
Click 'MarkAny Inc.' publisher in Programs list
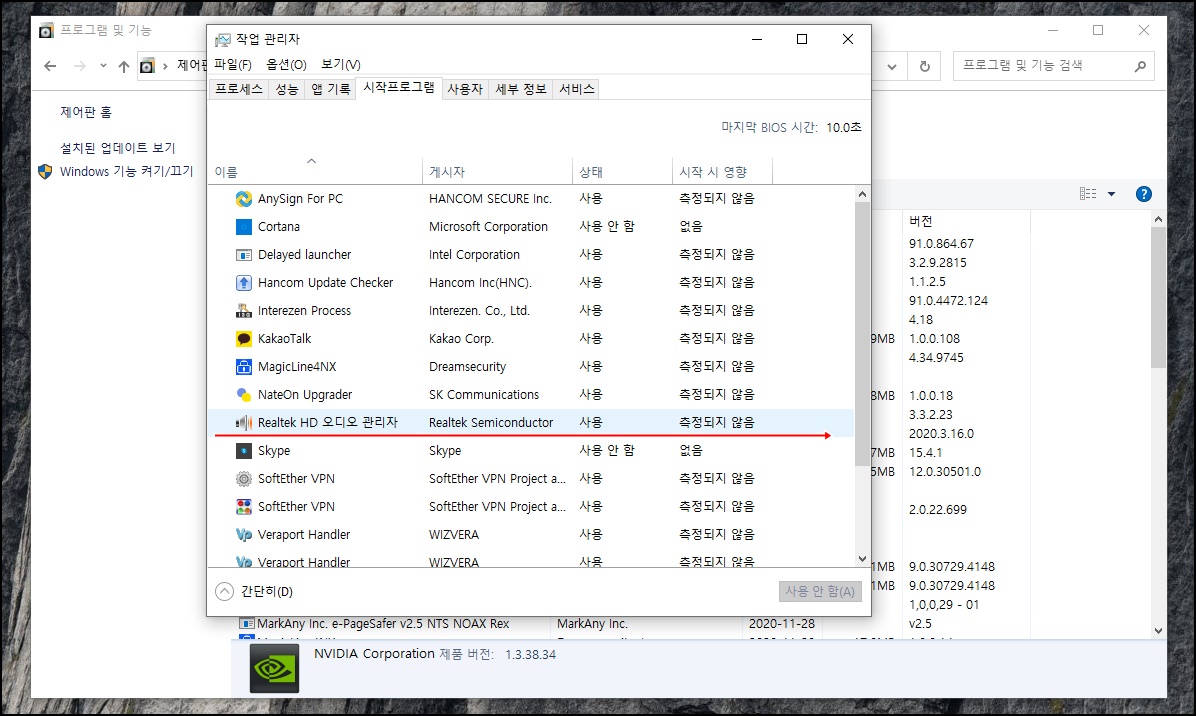point(592,624)
